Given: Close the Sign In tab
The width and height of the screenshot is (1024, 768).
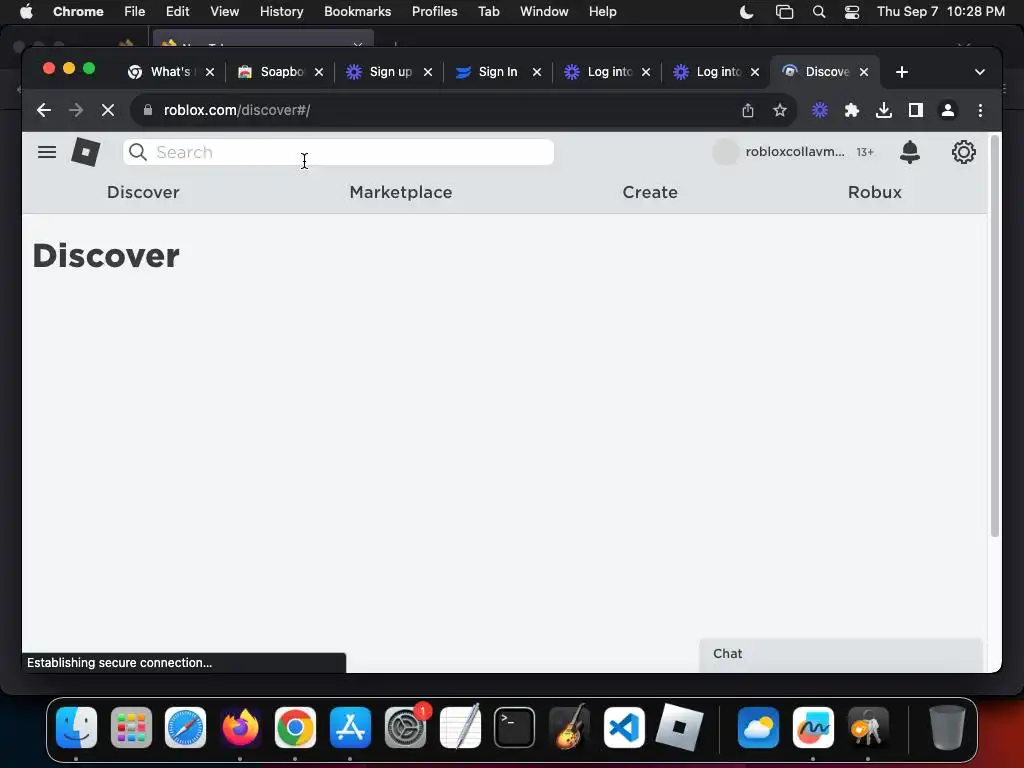Looking at the screenshot, I should point(537,72).
